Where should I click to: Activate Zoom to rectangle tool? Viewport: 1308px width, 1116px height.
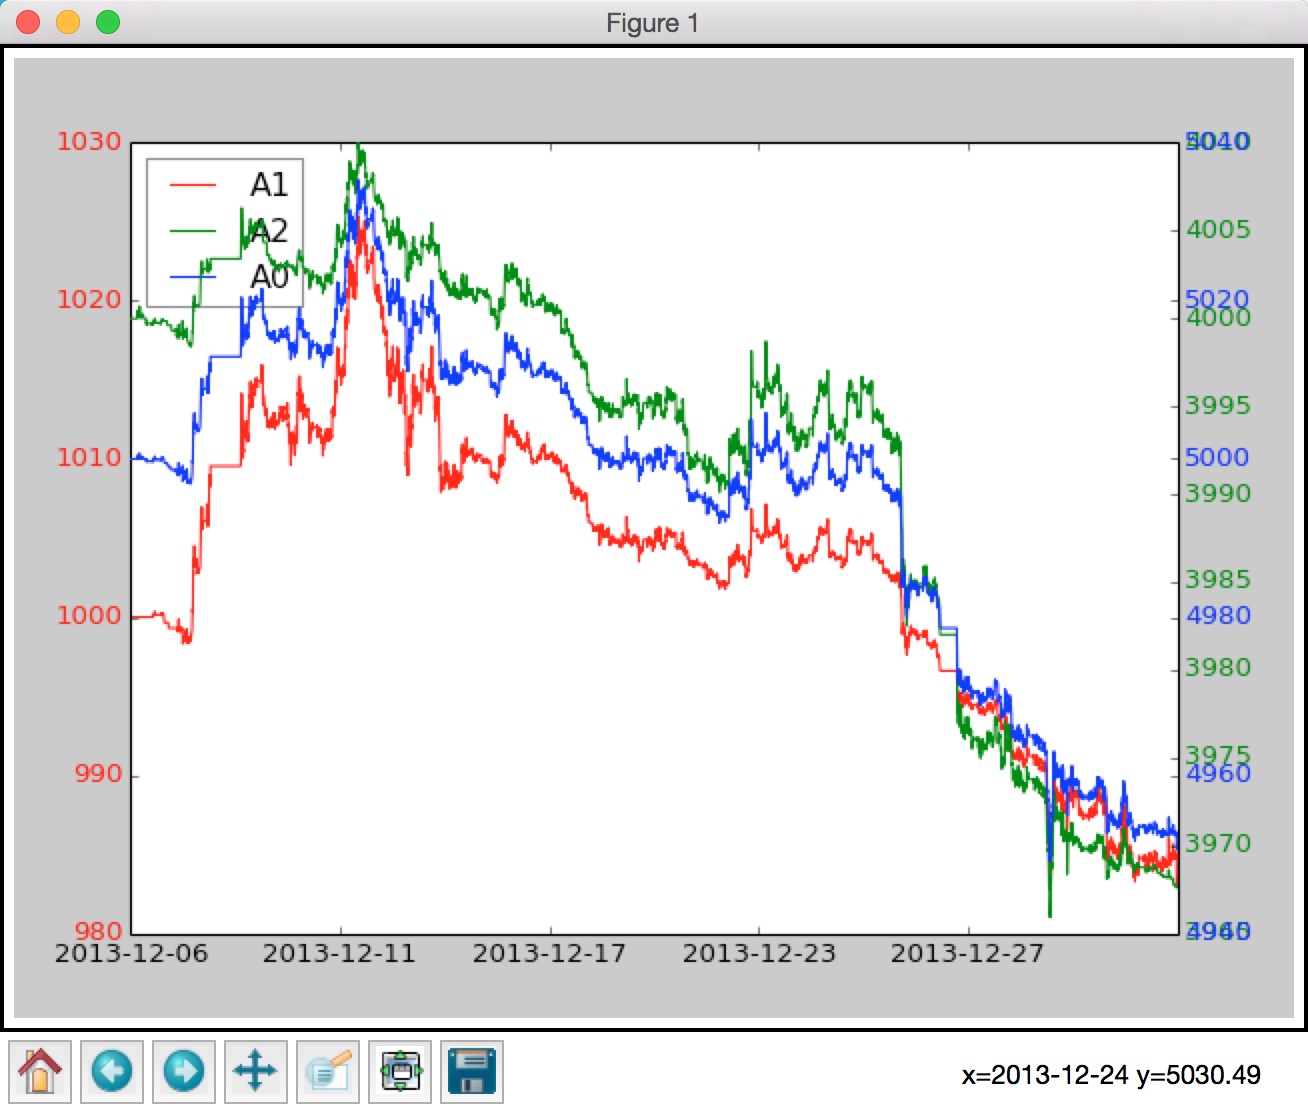pos(328,1071)
